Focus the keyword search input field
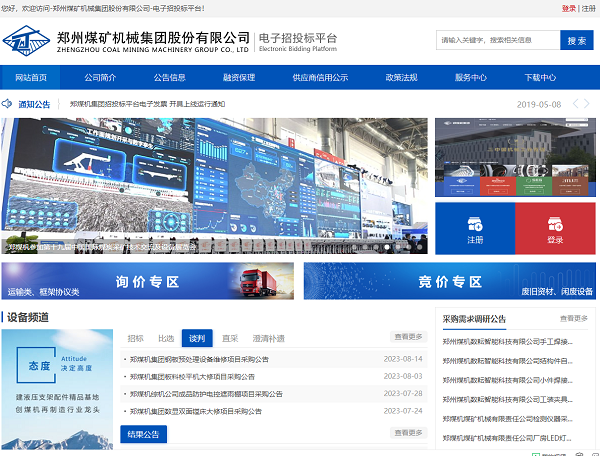This screenshot has width=600, height=456. 498,40
